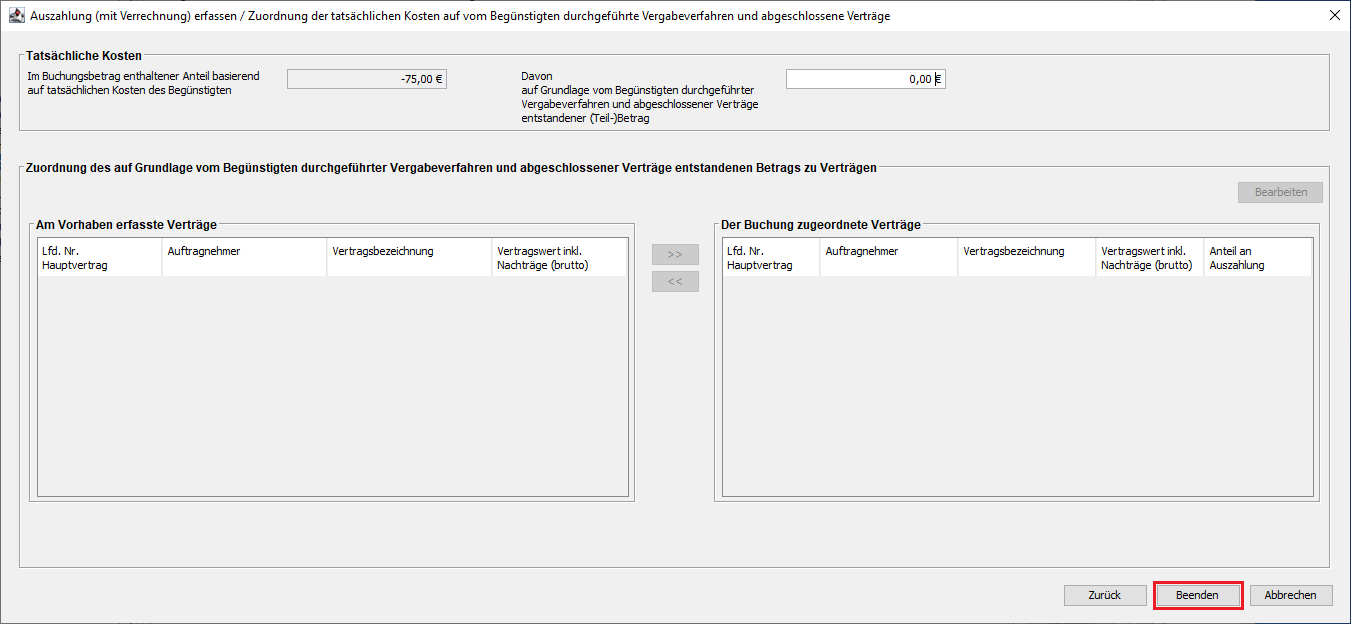Click left table Vertragsbezeichnung column header
Image resolution: width=1351 pixels, height=624 pixels.
coord(409,258)
